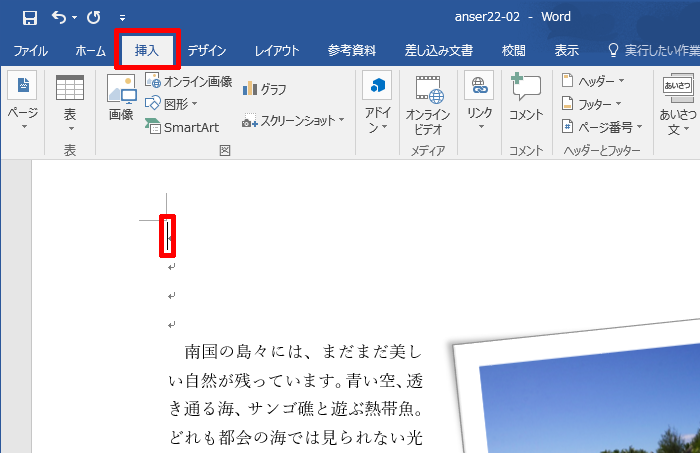Viewport: 700px width, 453px height.
Task: Click the Save icon in the quick access toolbar
Action: (x=29, y=18)
